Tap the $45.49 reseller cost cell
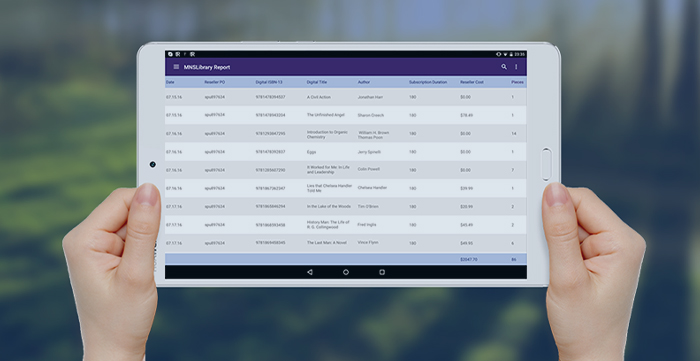700x361 pixels. point(467,225)
